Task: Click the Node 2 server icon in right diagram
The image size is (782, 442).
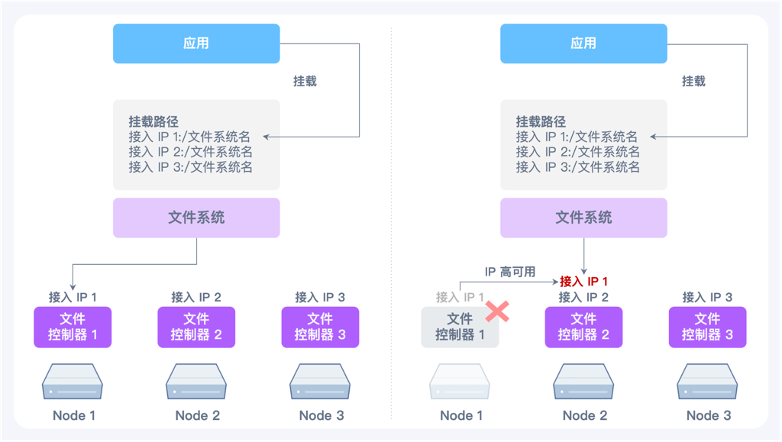Action: (583, 382)
